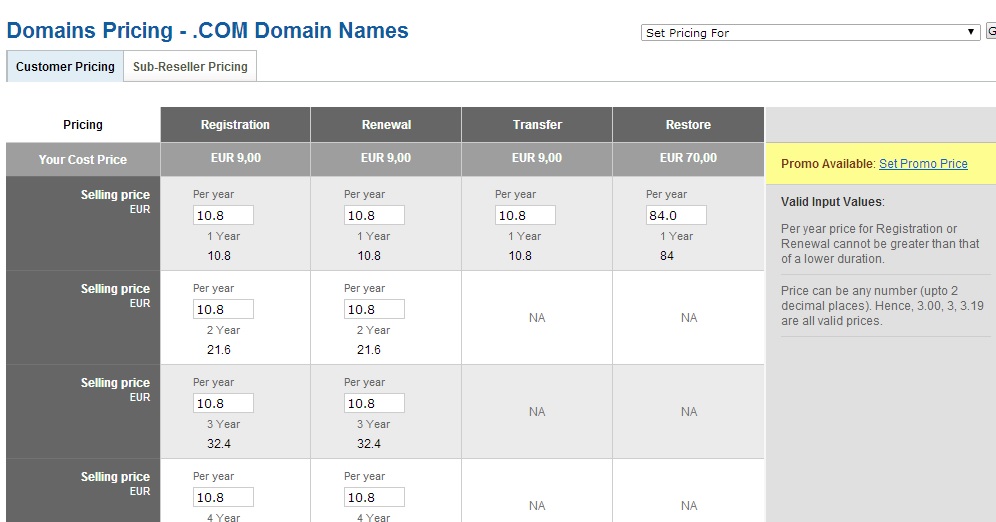Select the 2 Year Registration price field

point(223,309)
